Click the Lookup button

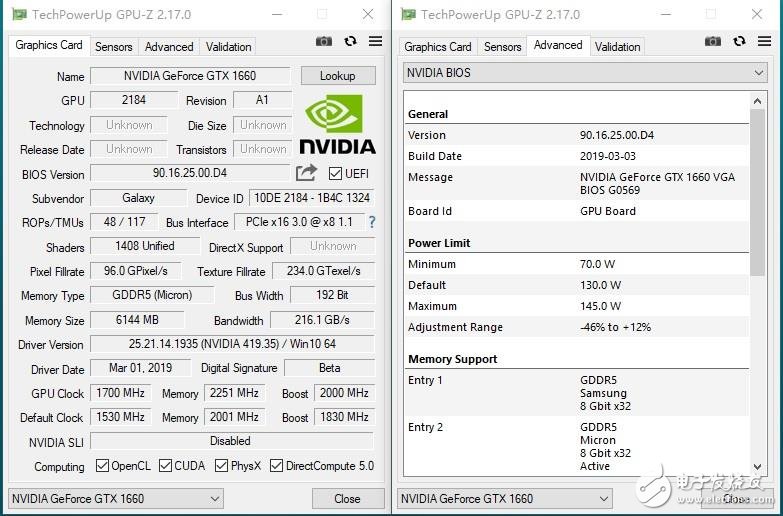pos(338,76)
